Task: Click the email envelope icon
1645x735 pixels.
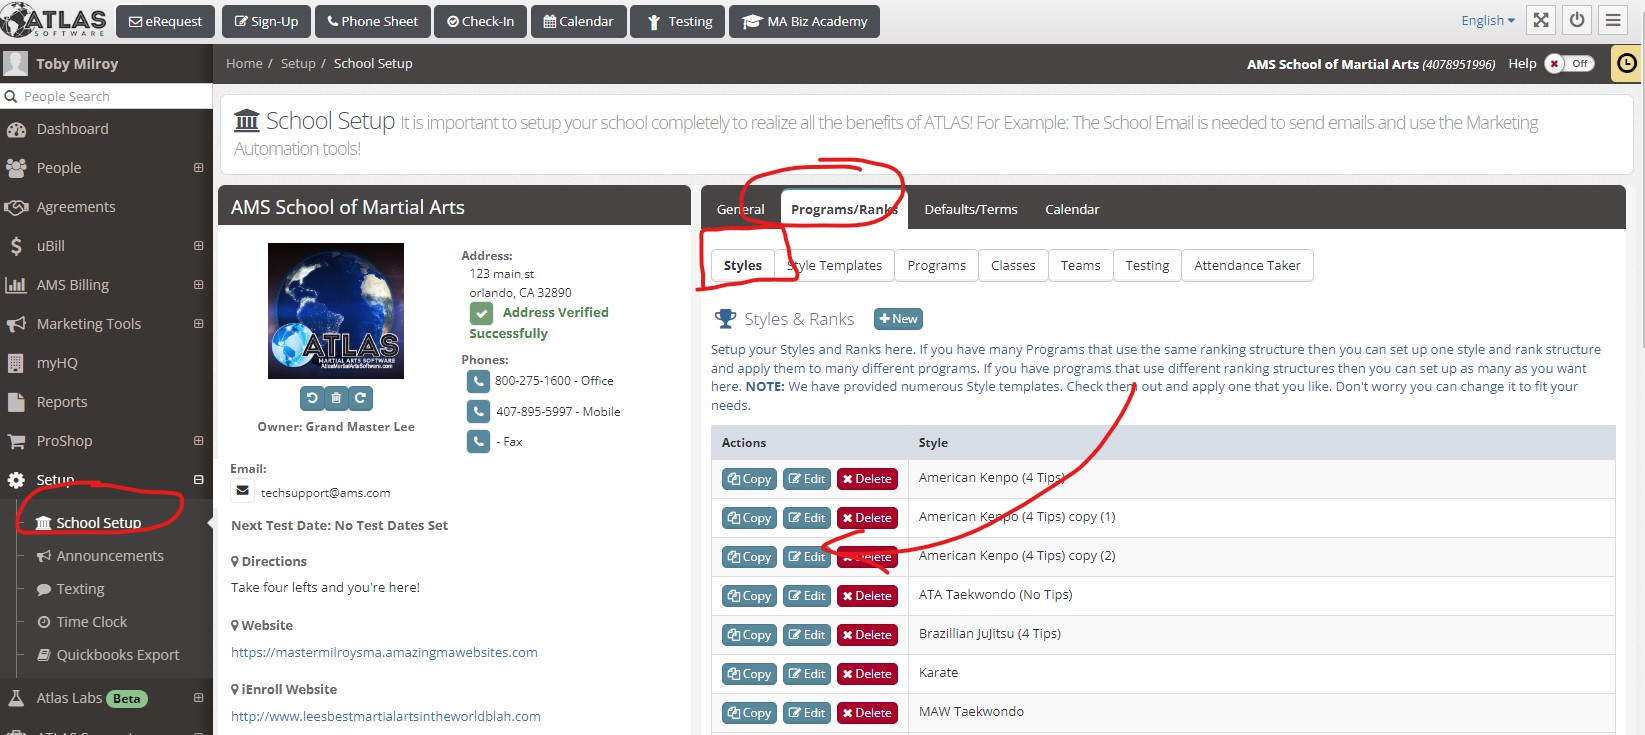Action: [242, 491]
